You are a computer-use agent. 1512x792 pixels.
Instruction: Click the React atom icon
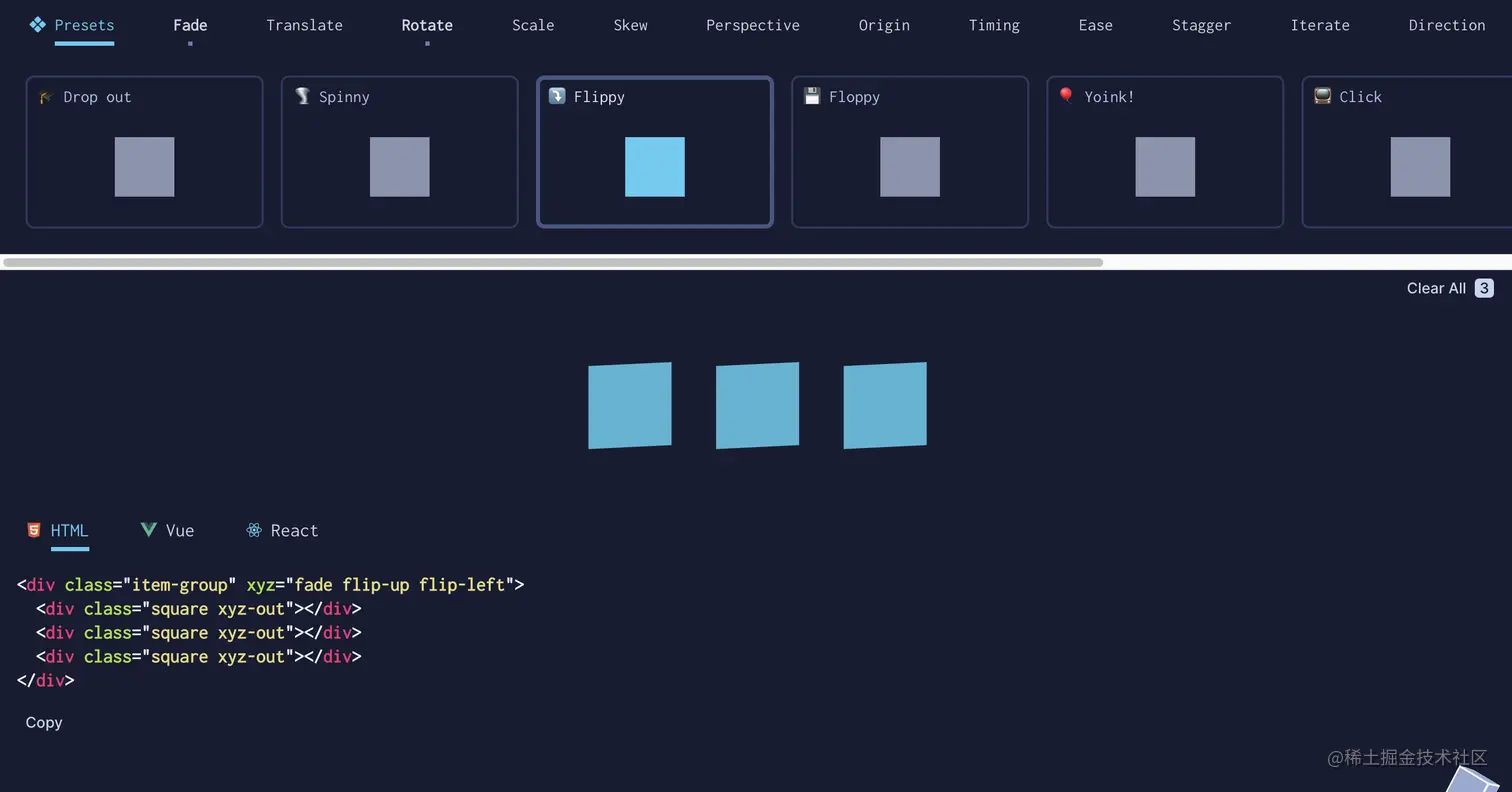[x=254, y=530]
